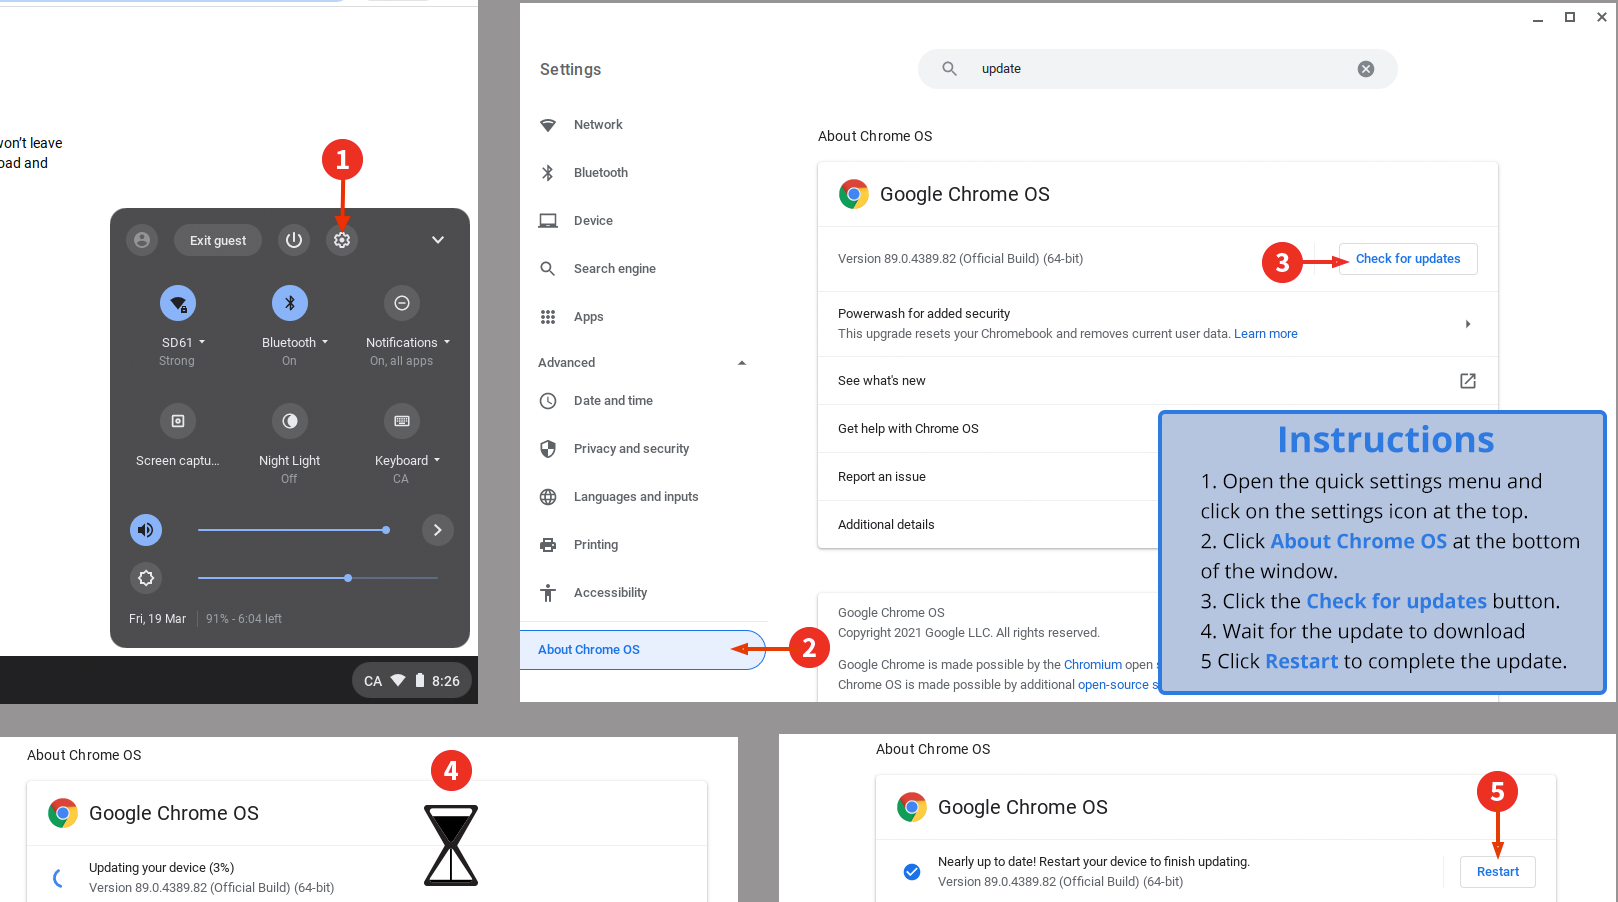This screenshot has height=902, width=1618.
Task: Open audio settings arrow beside volume
Action: [x=438, y=530]
